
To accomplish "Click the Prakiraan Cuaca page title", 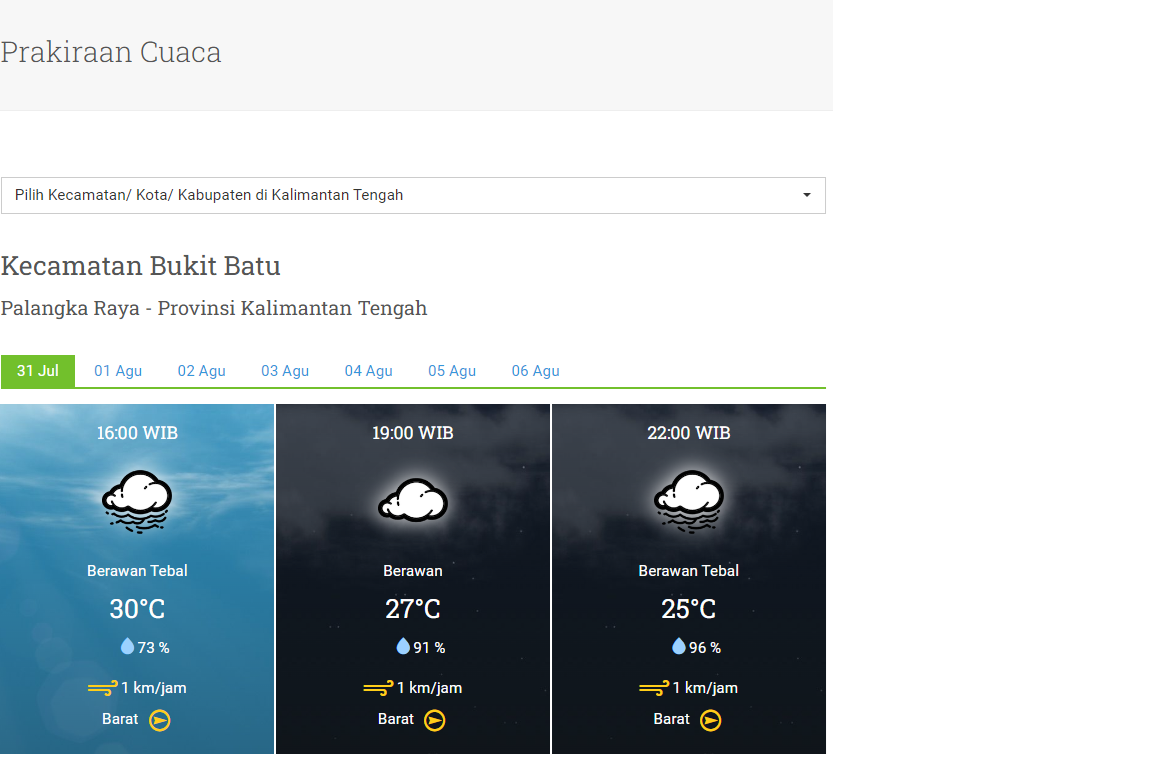I will coord(111,52).
